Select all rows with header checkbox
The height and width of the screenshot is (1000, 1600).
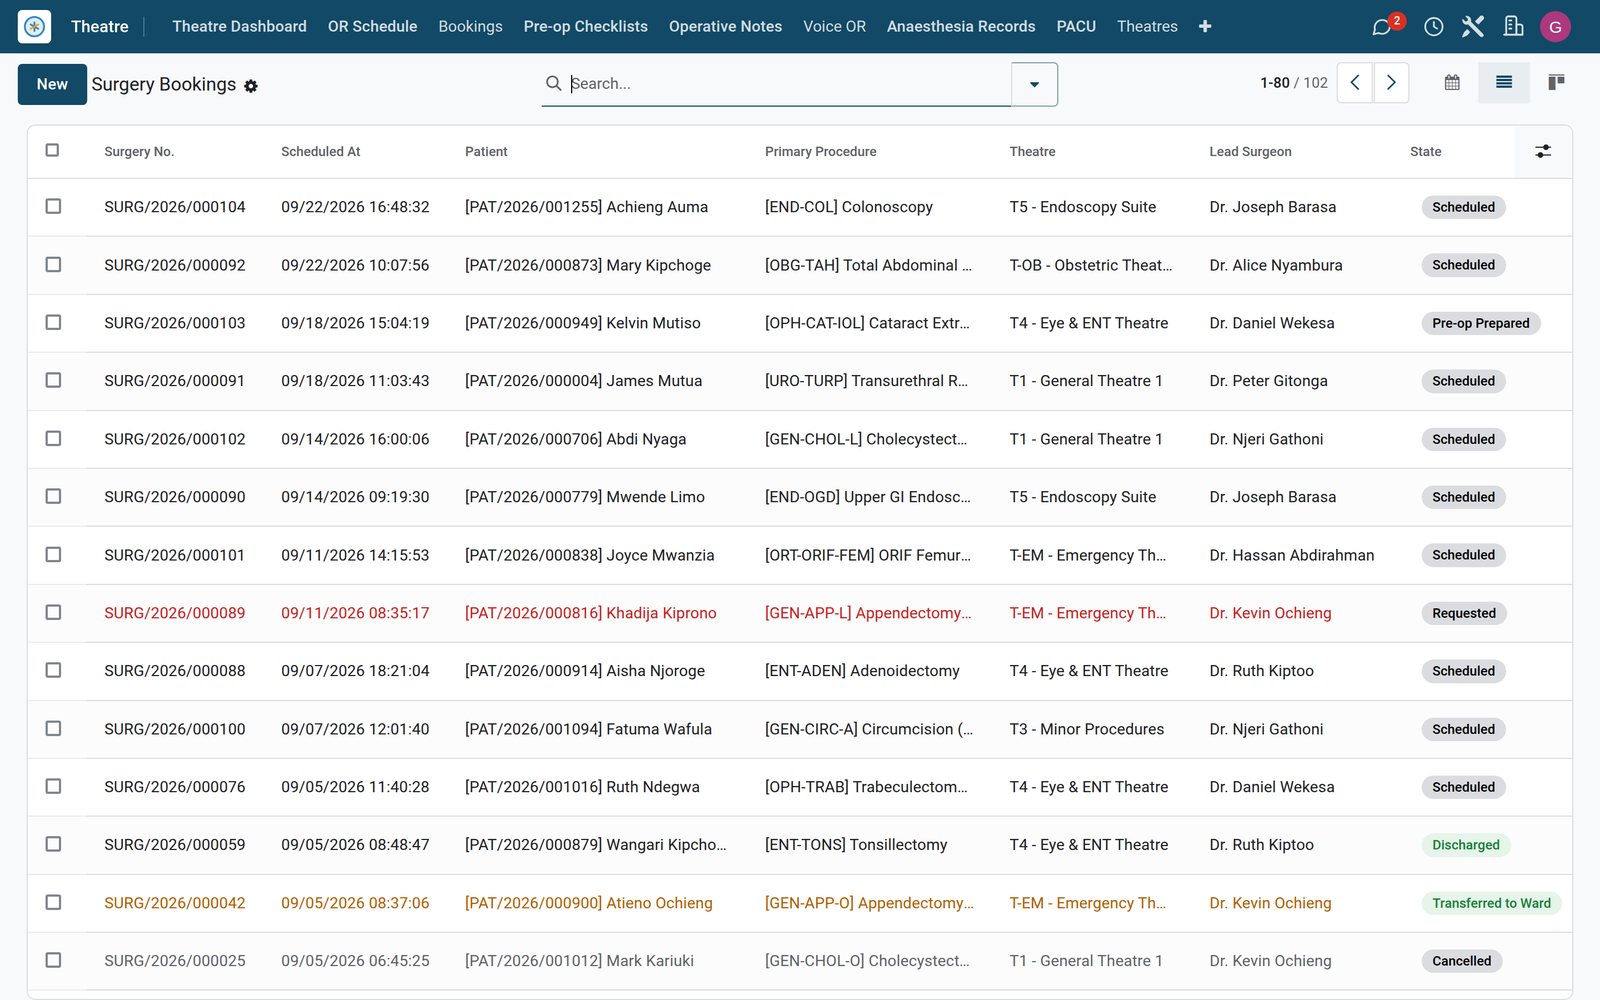53,150
